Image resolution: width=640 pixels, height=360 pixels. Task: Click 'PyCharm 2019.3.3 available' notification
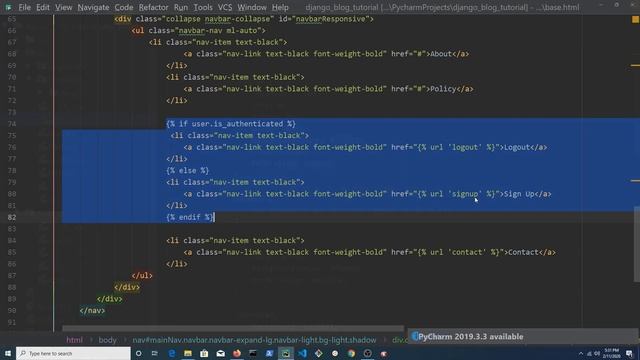click(471, 337)
